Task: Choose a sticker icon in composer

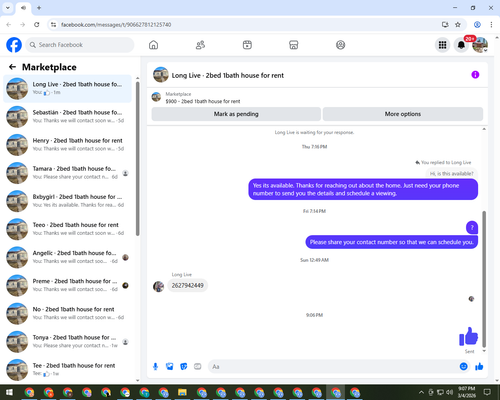Action: click(184, 367)
